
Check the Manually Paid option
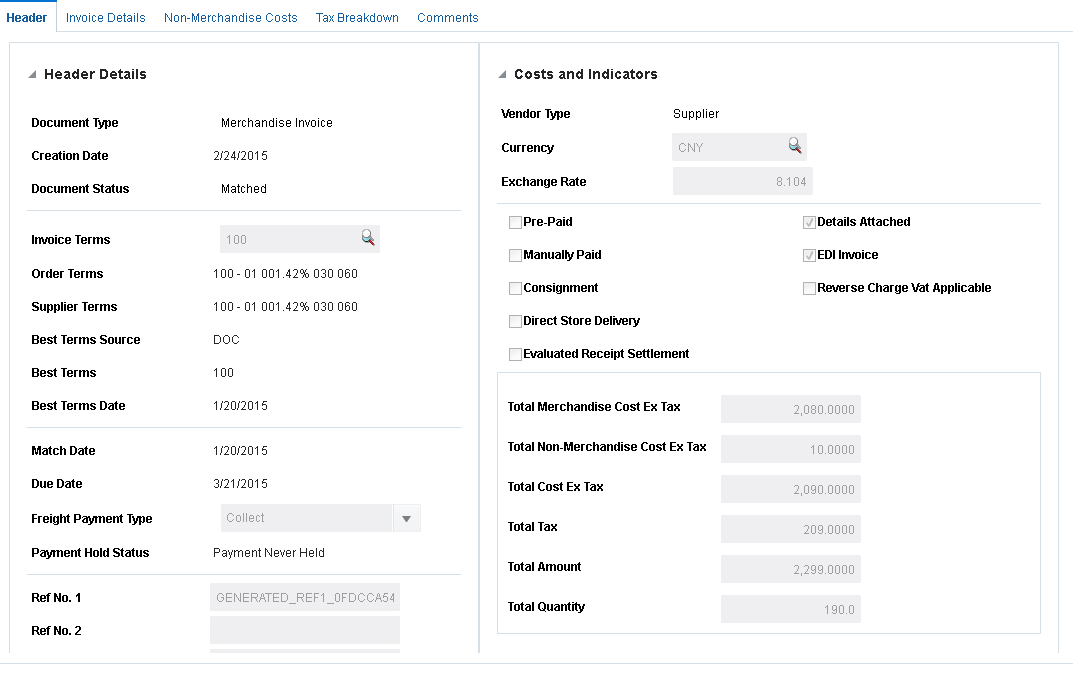(x=515, y=255)
